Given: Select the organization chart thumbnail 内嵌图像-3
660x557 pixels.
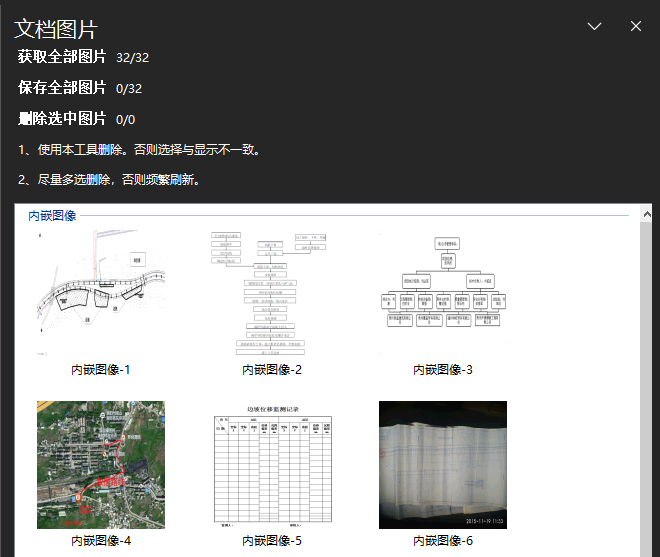Looking at the screenshot, I should [x=443, y=293].
